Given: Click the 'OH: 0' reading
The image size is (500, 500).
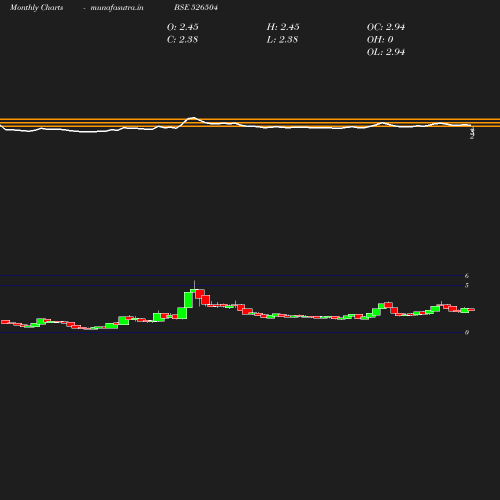Looking at the screenshot, I should tap(380, 40).
